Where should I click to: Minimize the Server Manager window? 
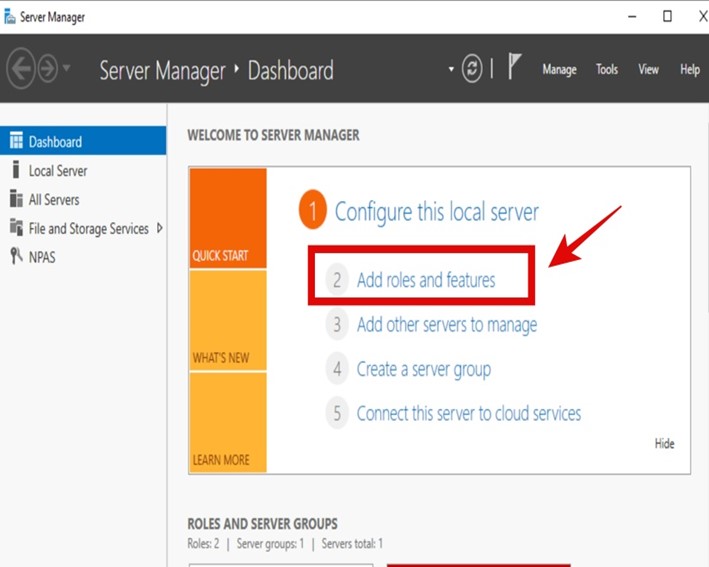[632, 17]
